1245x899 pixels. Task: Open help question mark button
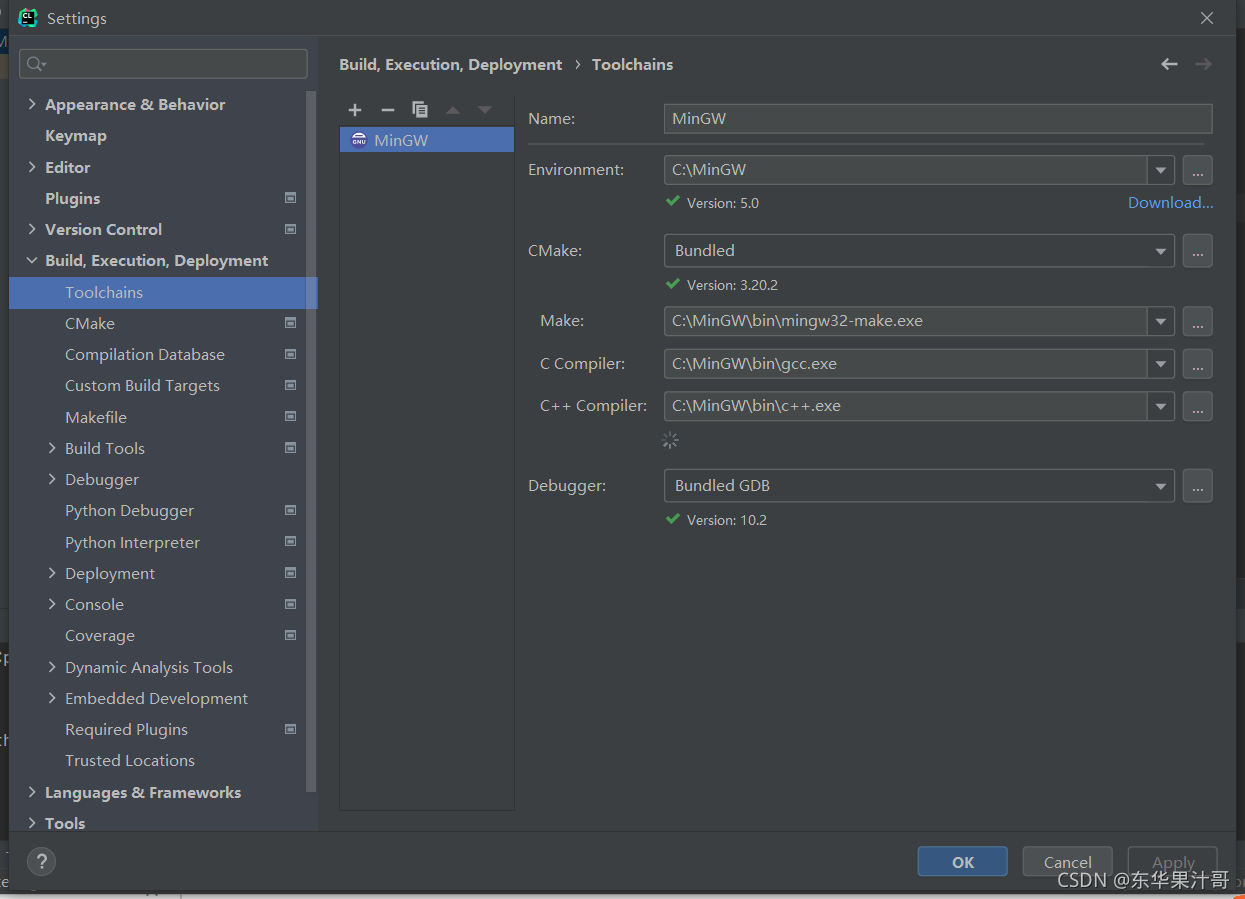[41, 861]
